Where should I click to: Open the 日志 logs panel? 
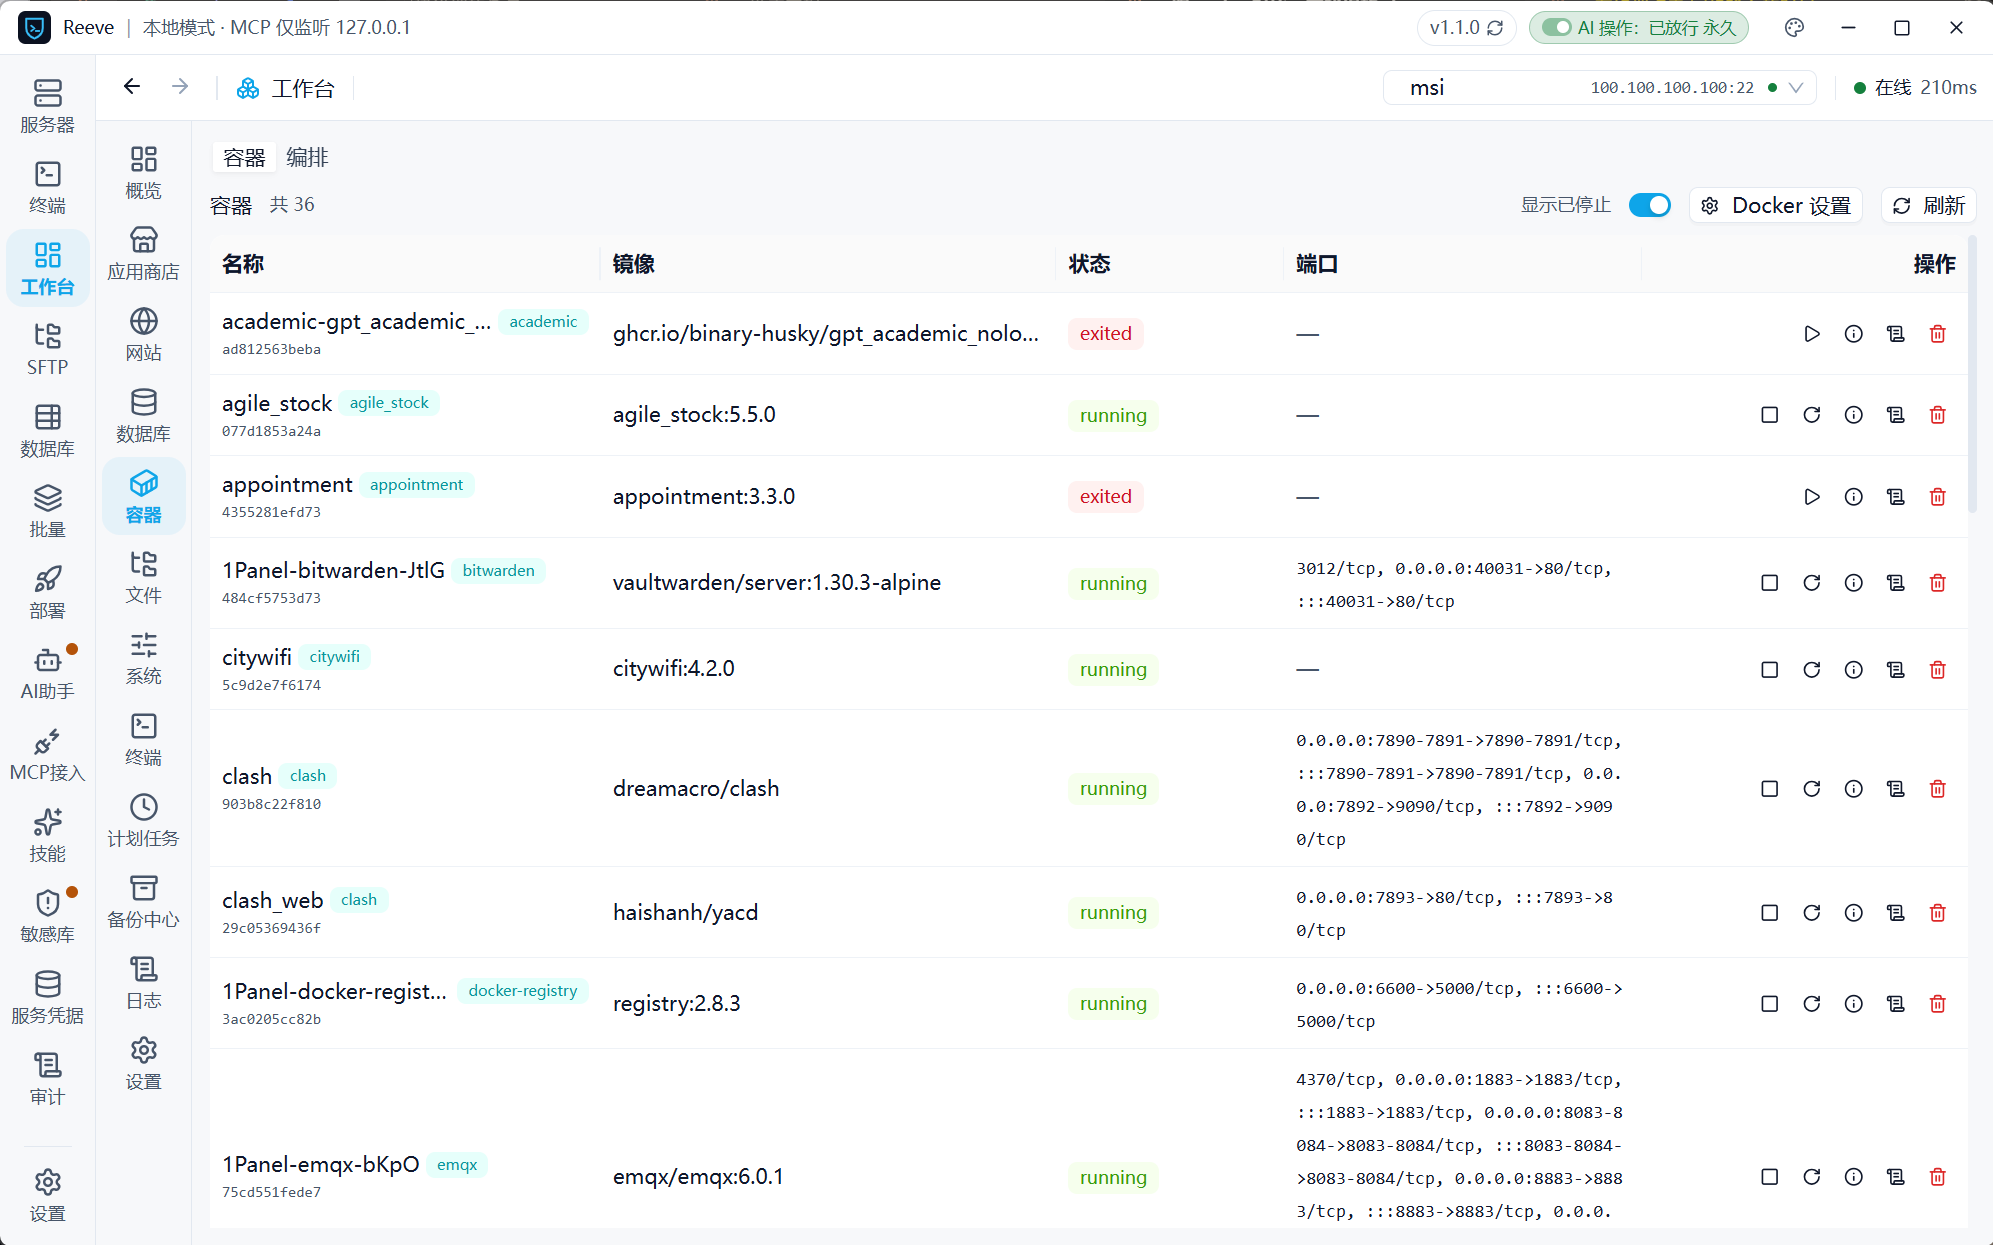point(143,982)
